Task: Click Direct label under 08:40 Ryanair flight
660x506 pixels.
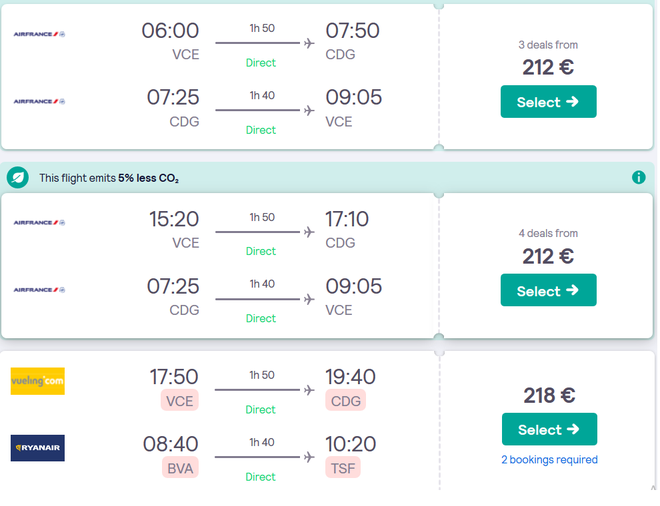Action: pos(261,477)
